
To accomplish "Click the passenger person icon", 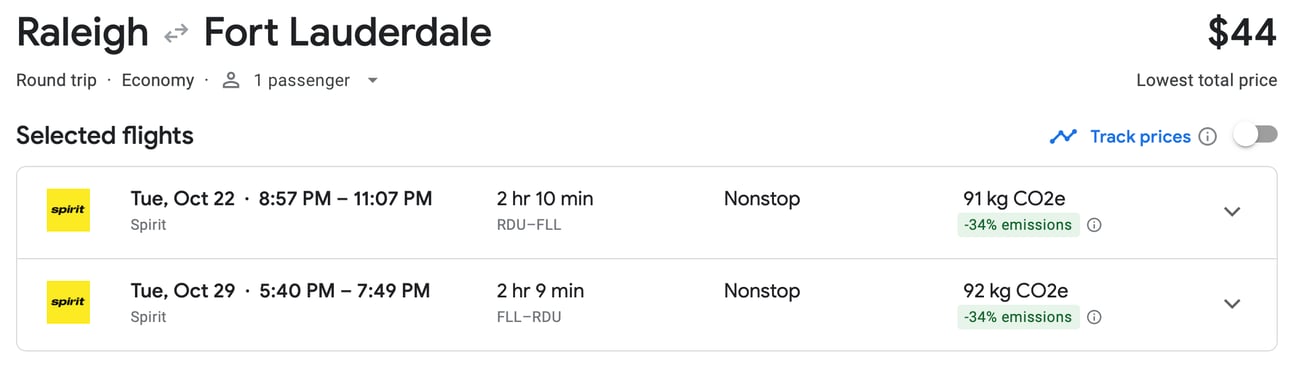I will (x=231, y=80).
